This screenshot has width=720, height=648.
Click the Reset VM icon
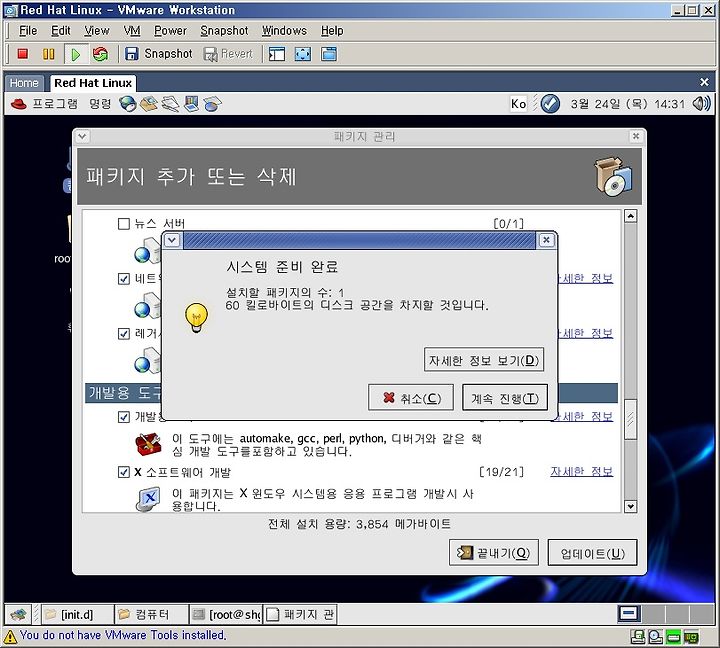(x=100, y=54)
